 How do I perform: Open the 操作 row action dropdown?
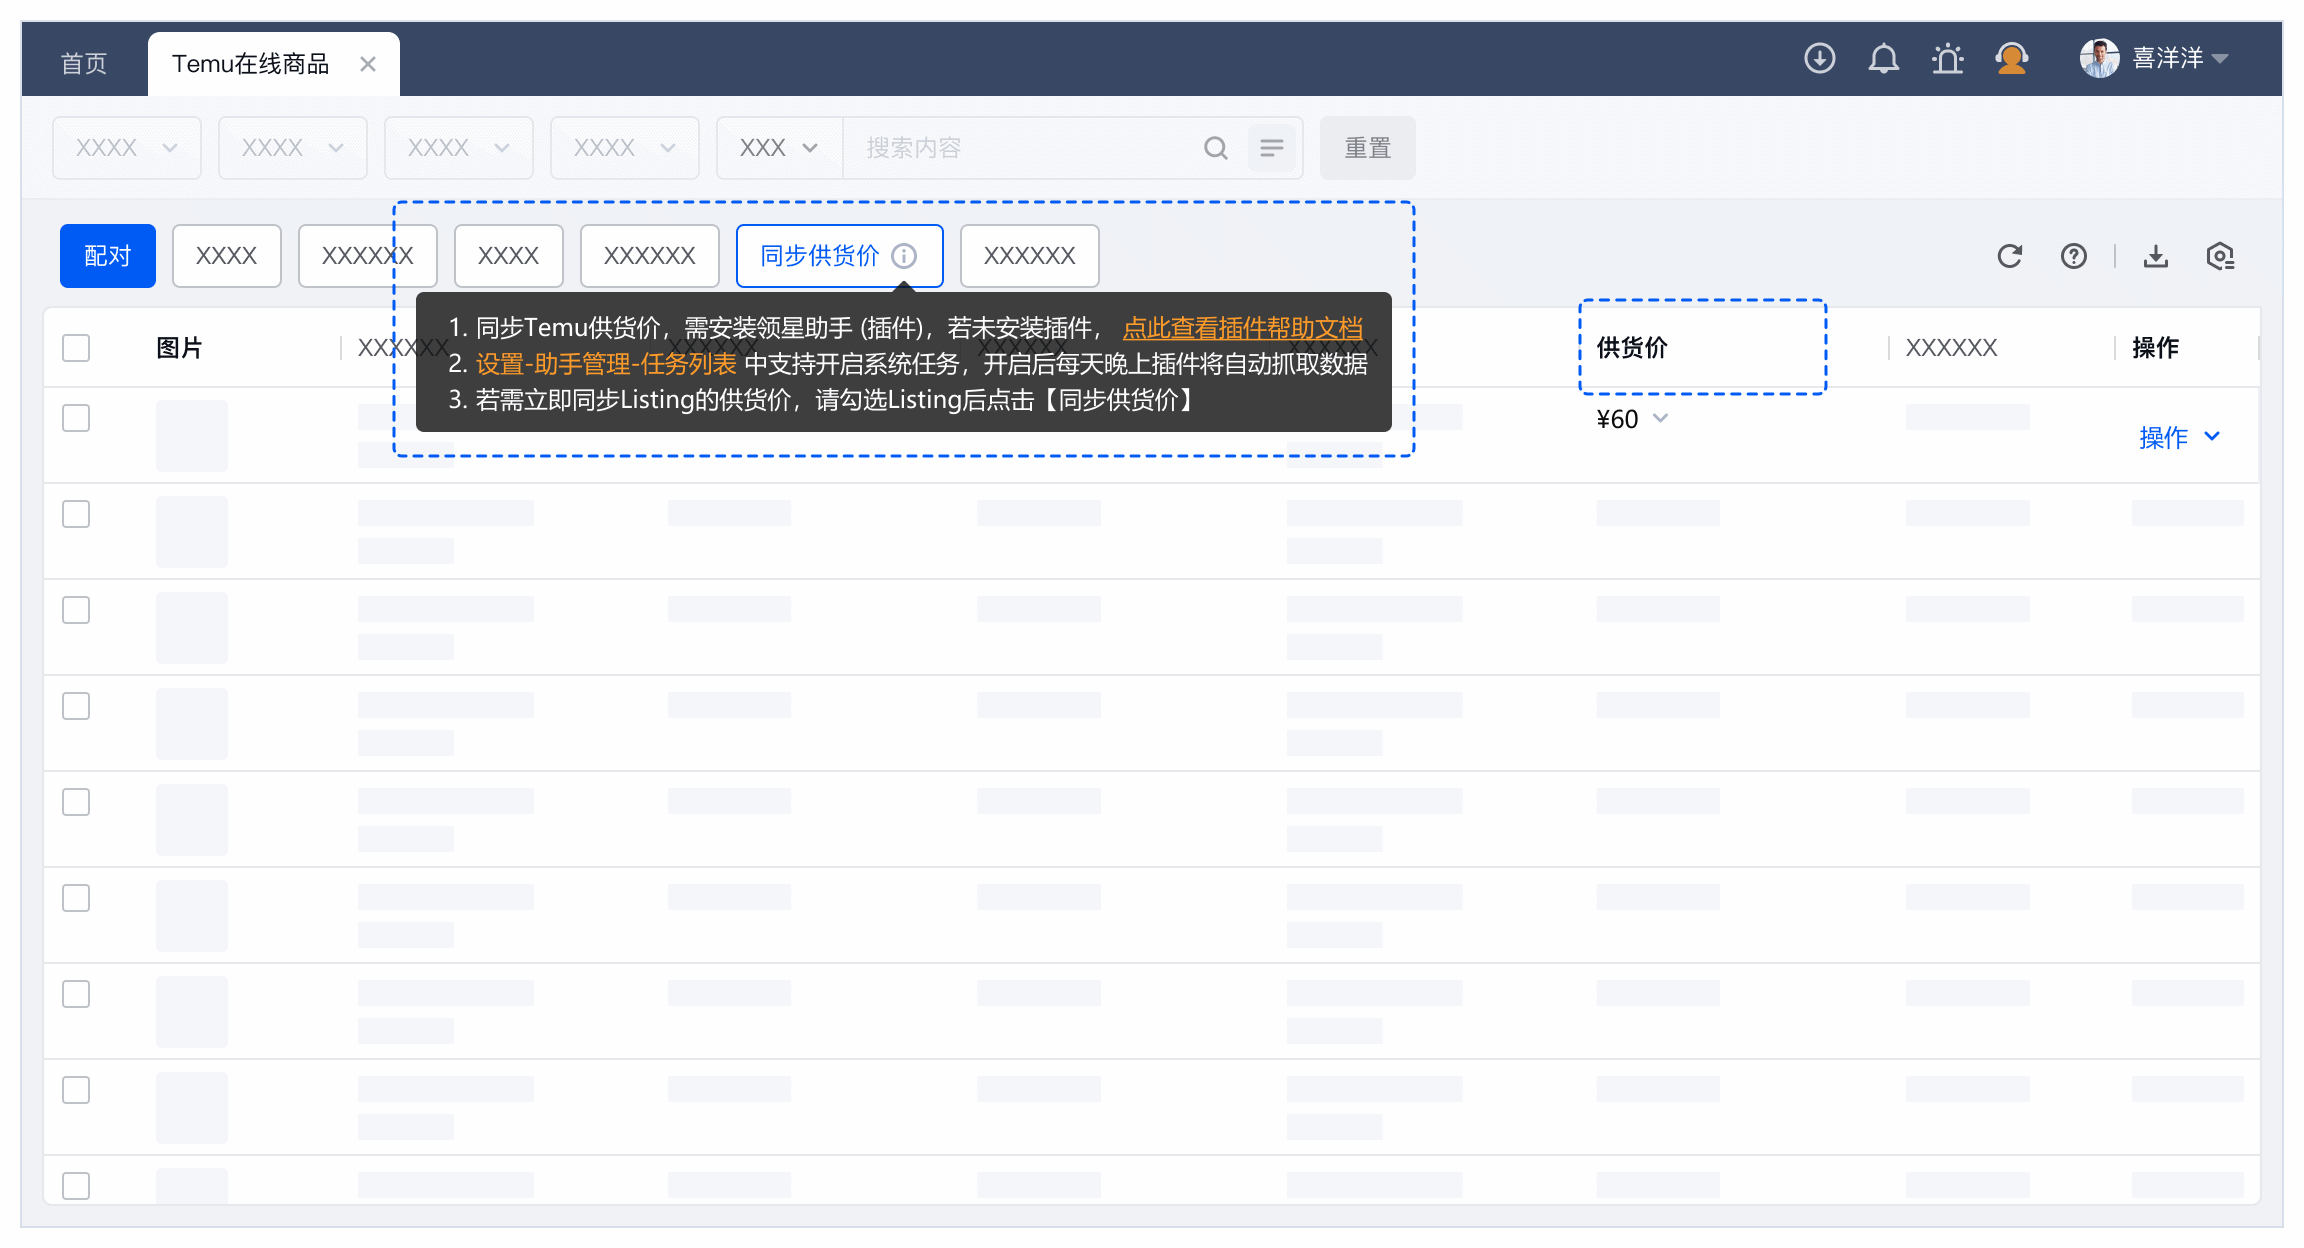(2180, 437)
